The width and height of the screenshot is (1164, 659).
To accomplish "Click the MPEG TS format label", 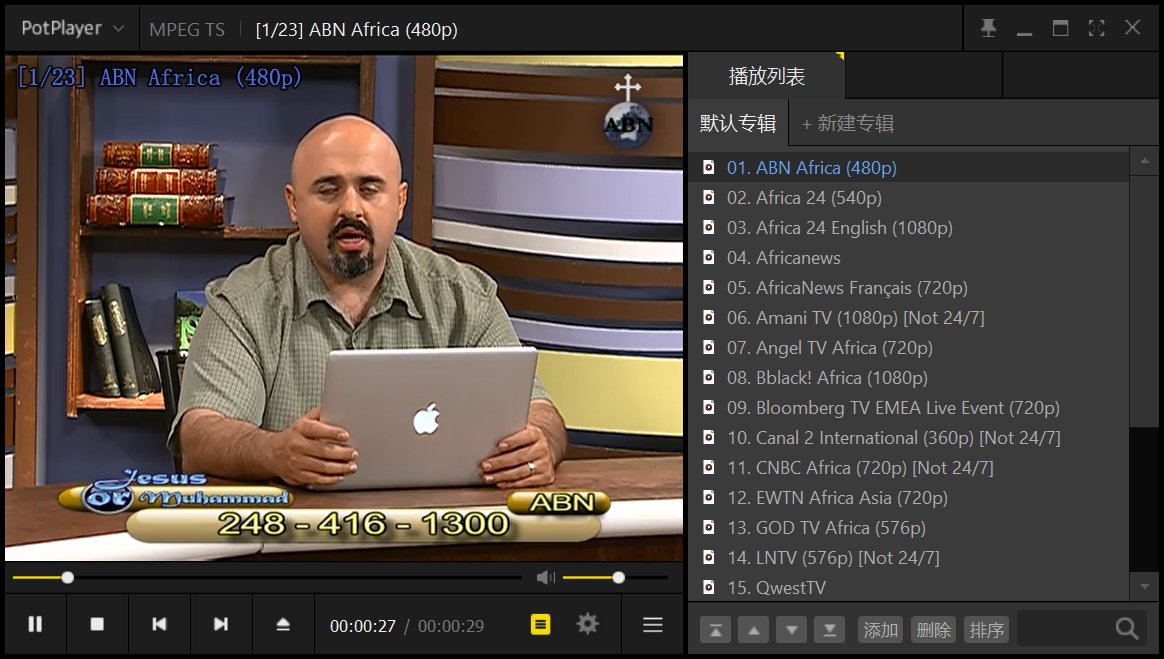I will pyautogui.click(x=187, y=30).
